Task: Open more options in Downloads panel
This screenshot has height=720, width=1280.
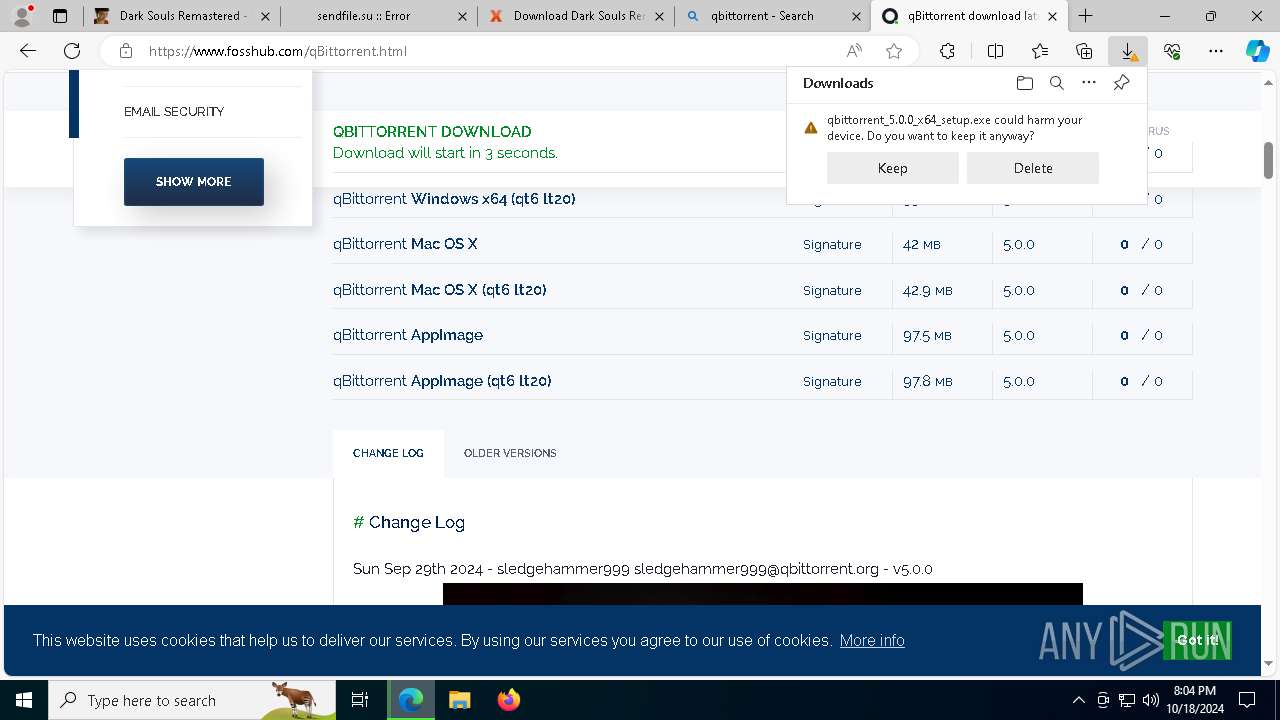Action: pyautogui.click(x=1089, y=83)
